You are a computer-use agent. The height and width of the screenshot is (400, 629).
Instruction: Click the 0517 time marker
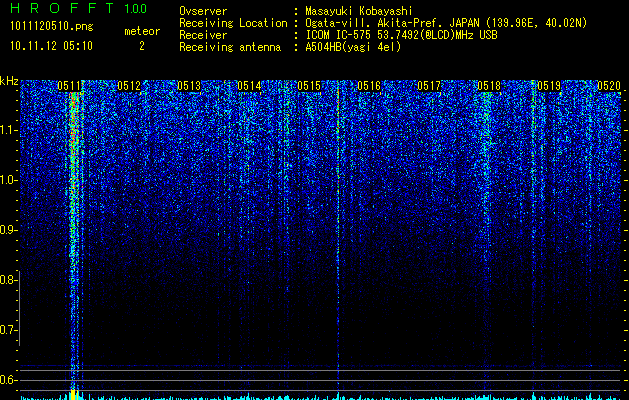[x=429, y=86]
